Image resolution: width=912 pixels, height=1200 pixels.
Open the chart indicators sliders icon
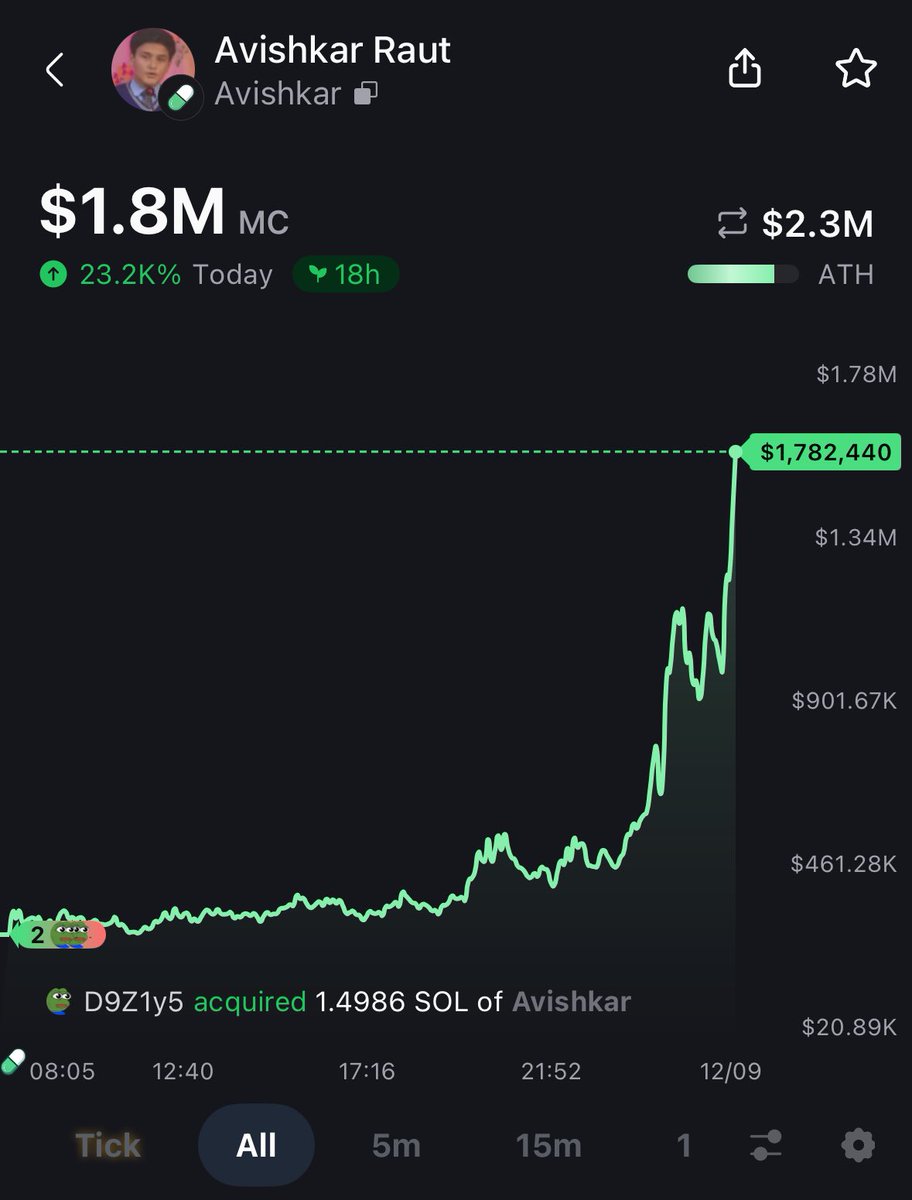click(x=766, y=1145)
